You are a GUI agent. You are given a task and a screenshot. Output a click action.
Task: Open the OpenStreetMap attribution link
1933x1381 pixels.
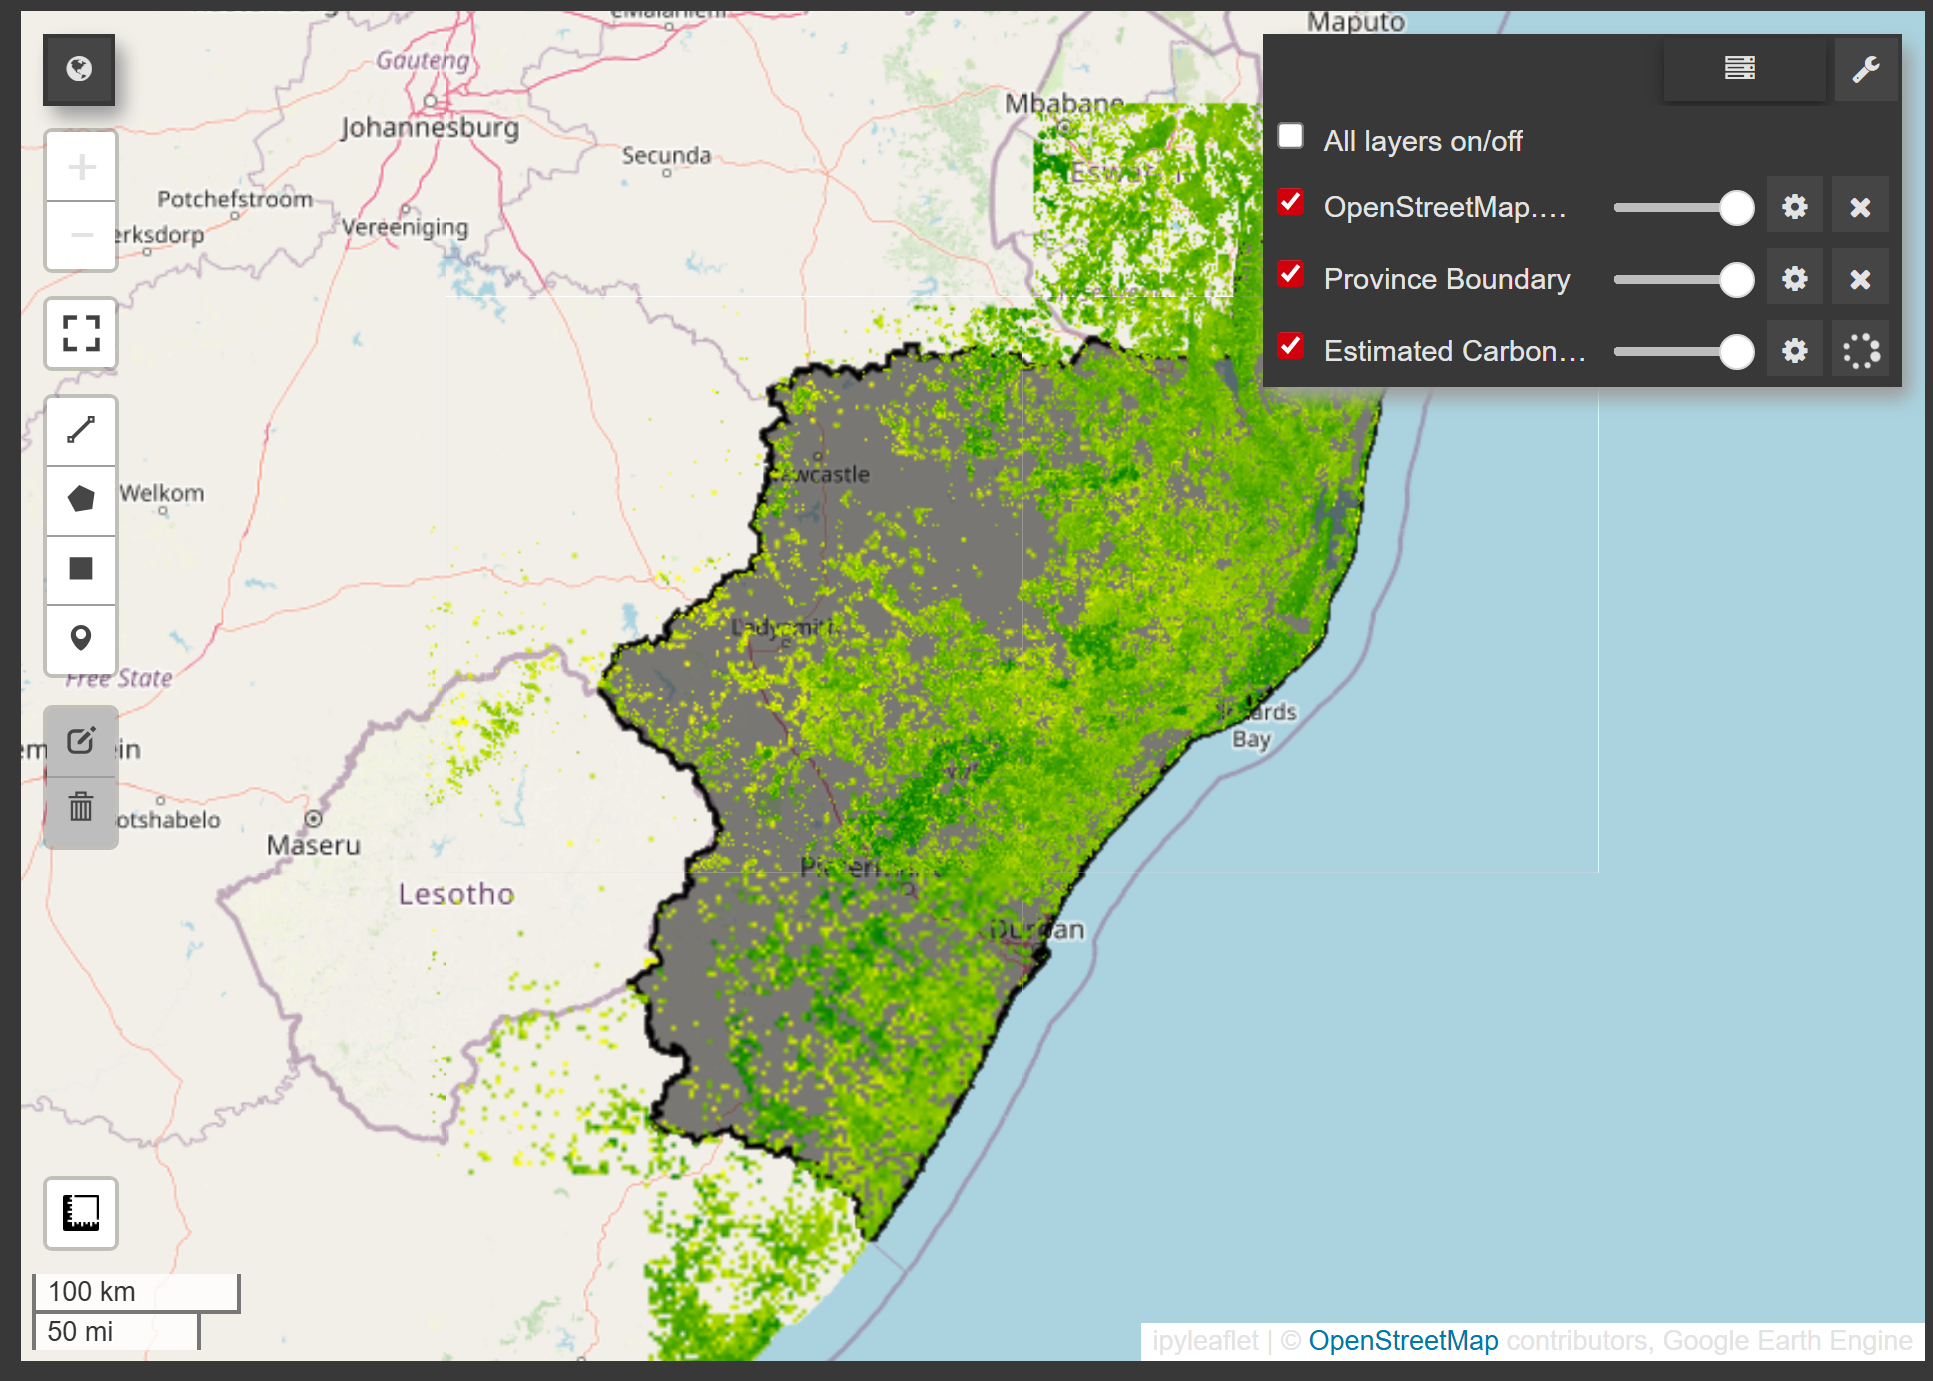(x=1403, y=1341)
